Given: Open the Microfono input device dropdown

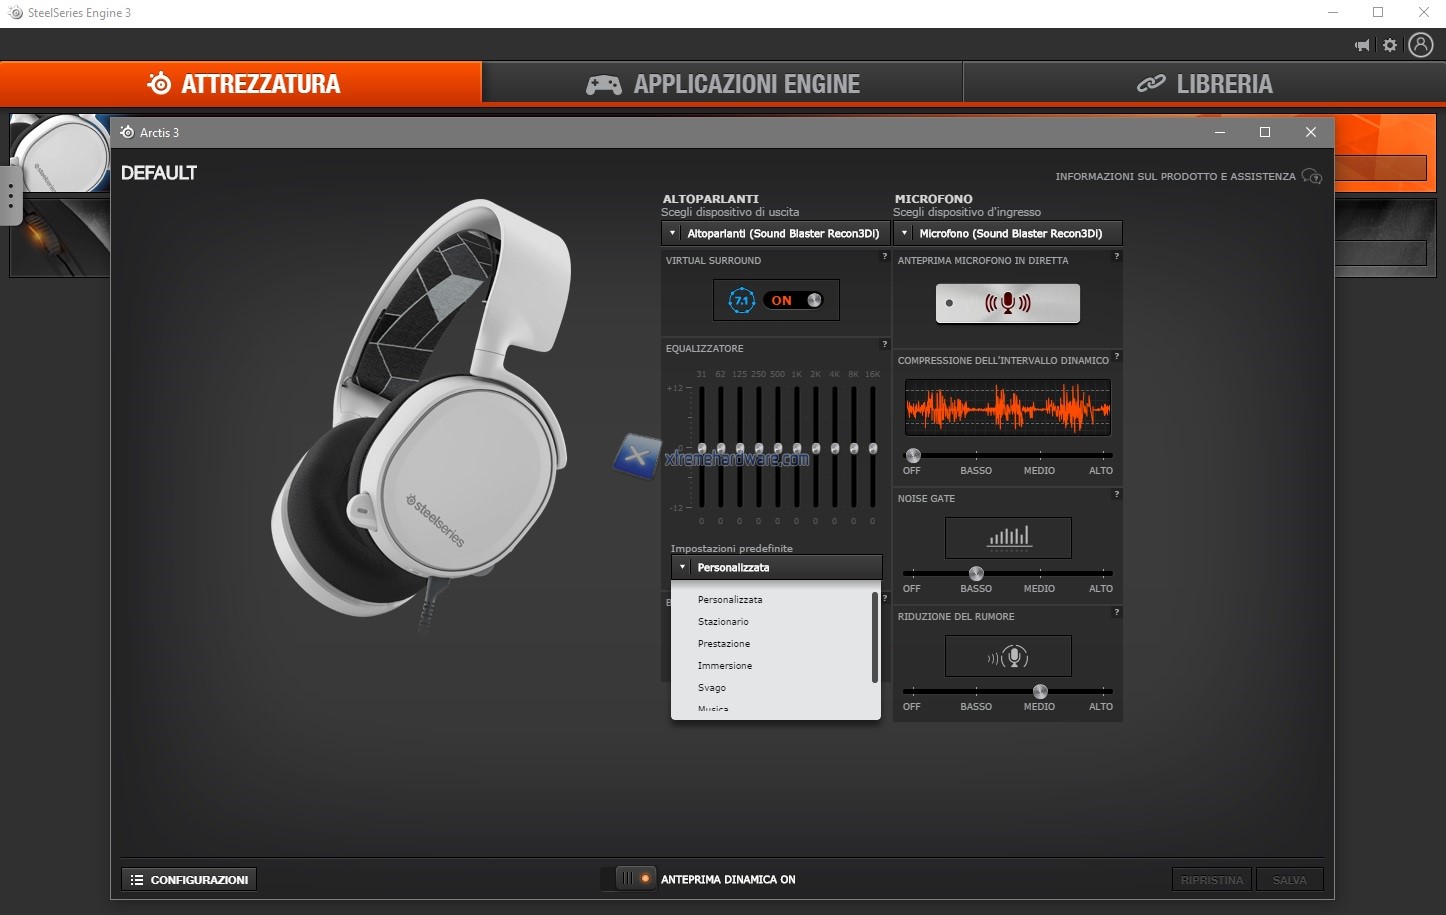Looking at the screenshot, I should (1007, 233).
